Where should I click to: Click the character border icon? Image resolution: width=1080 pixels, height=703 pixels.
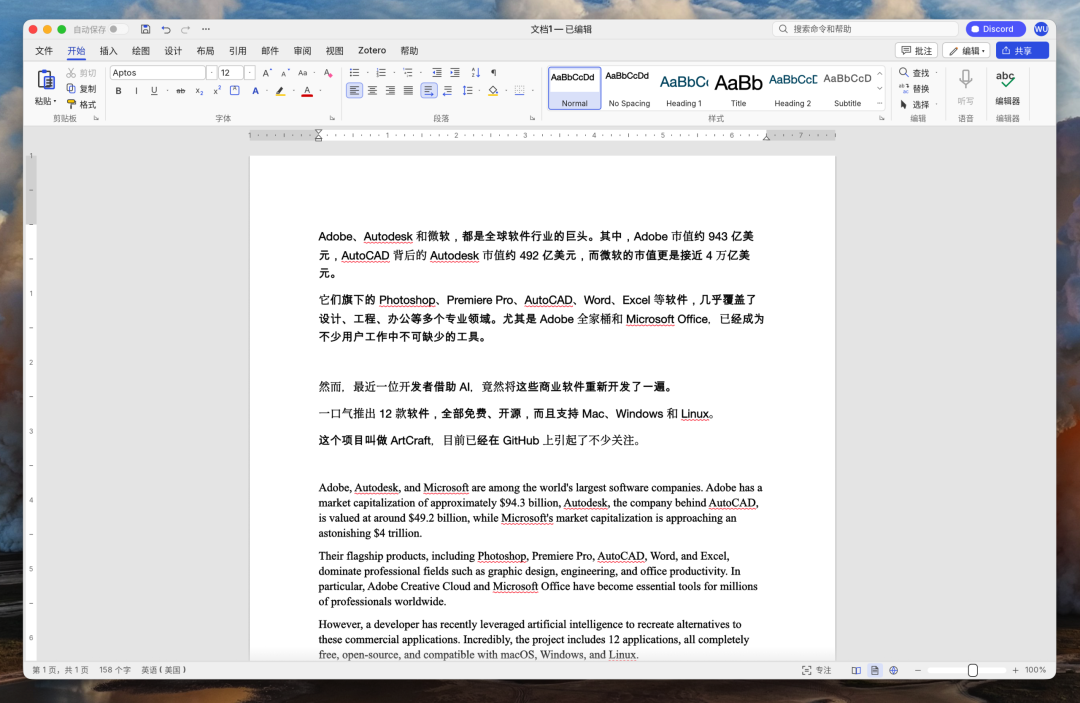[x=235, y=91]
